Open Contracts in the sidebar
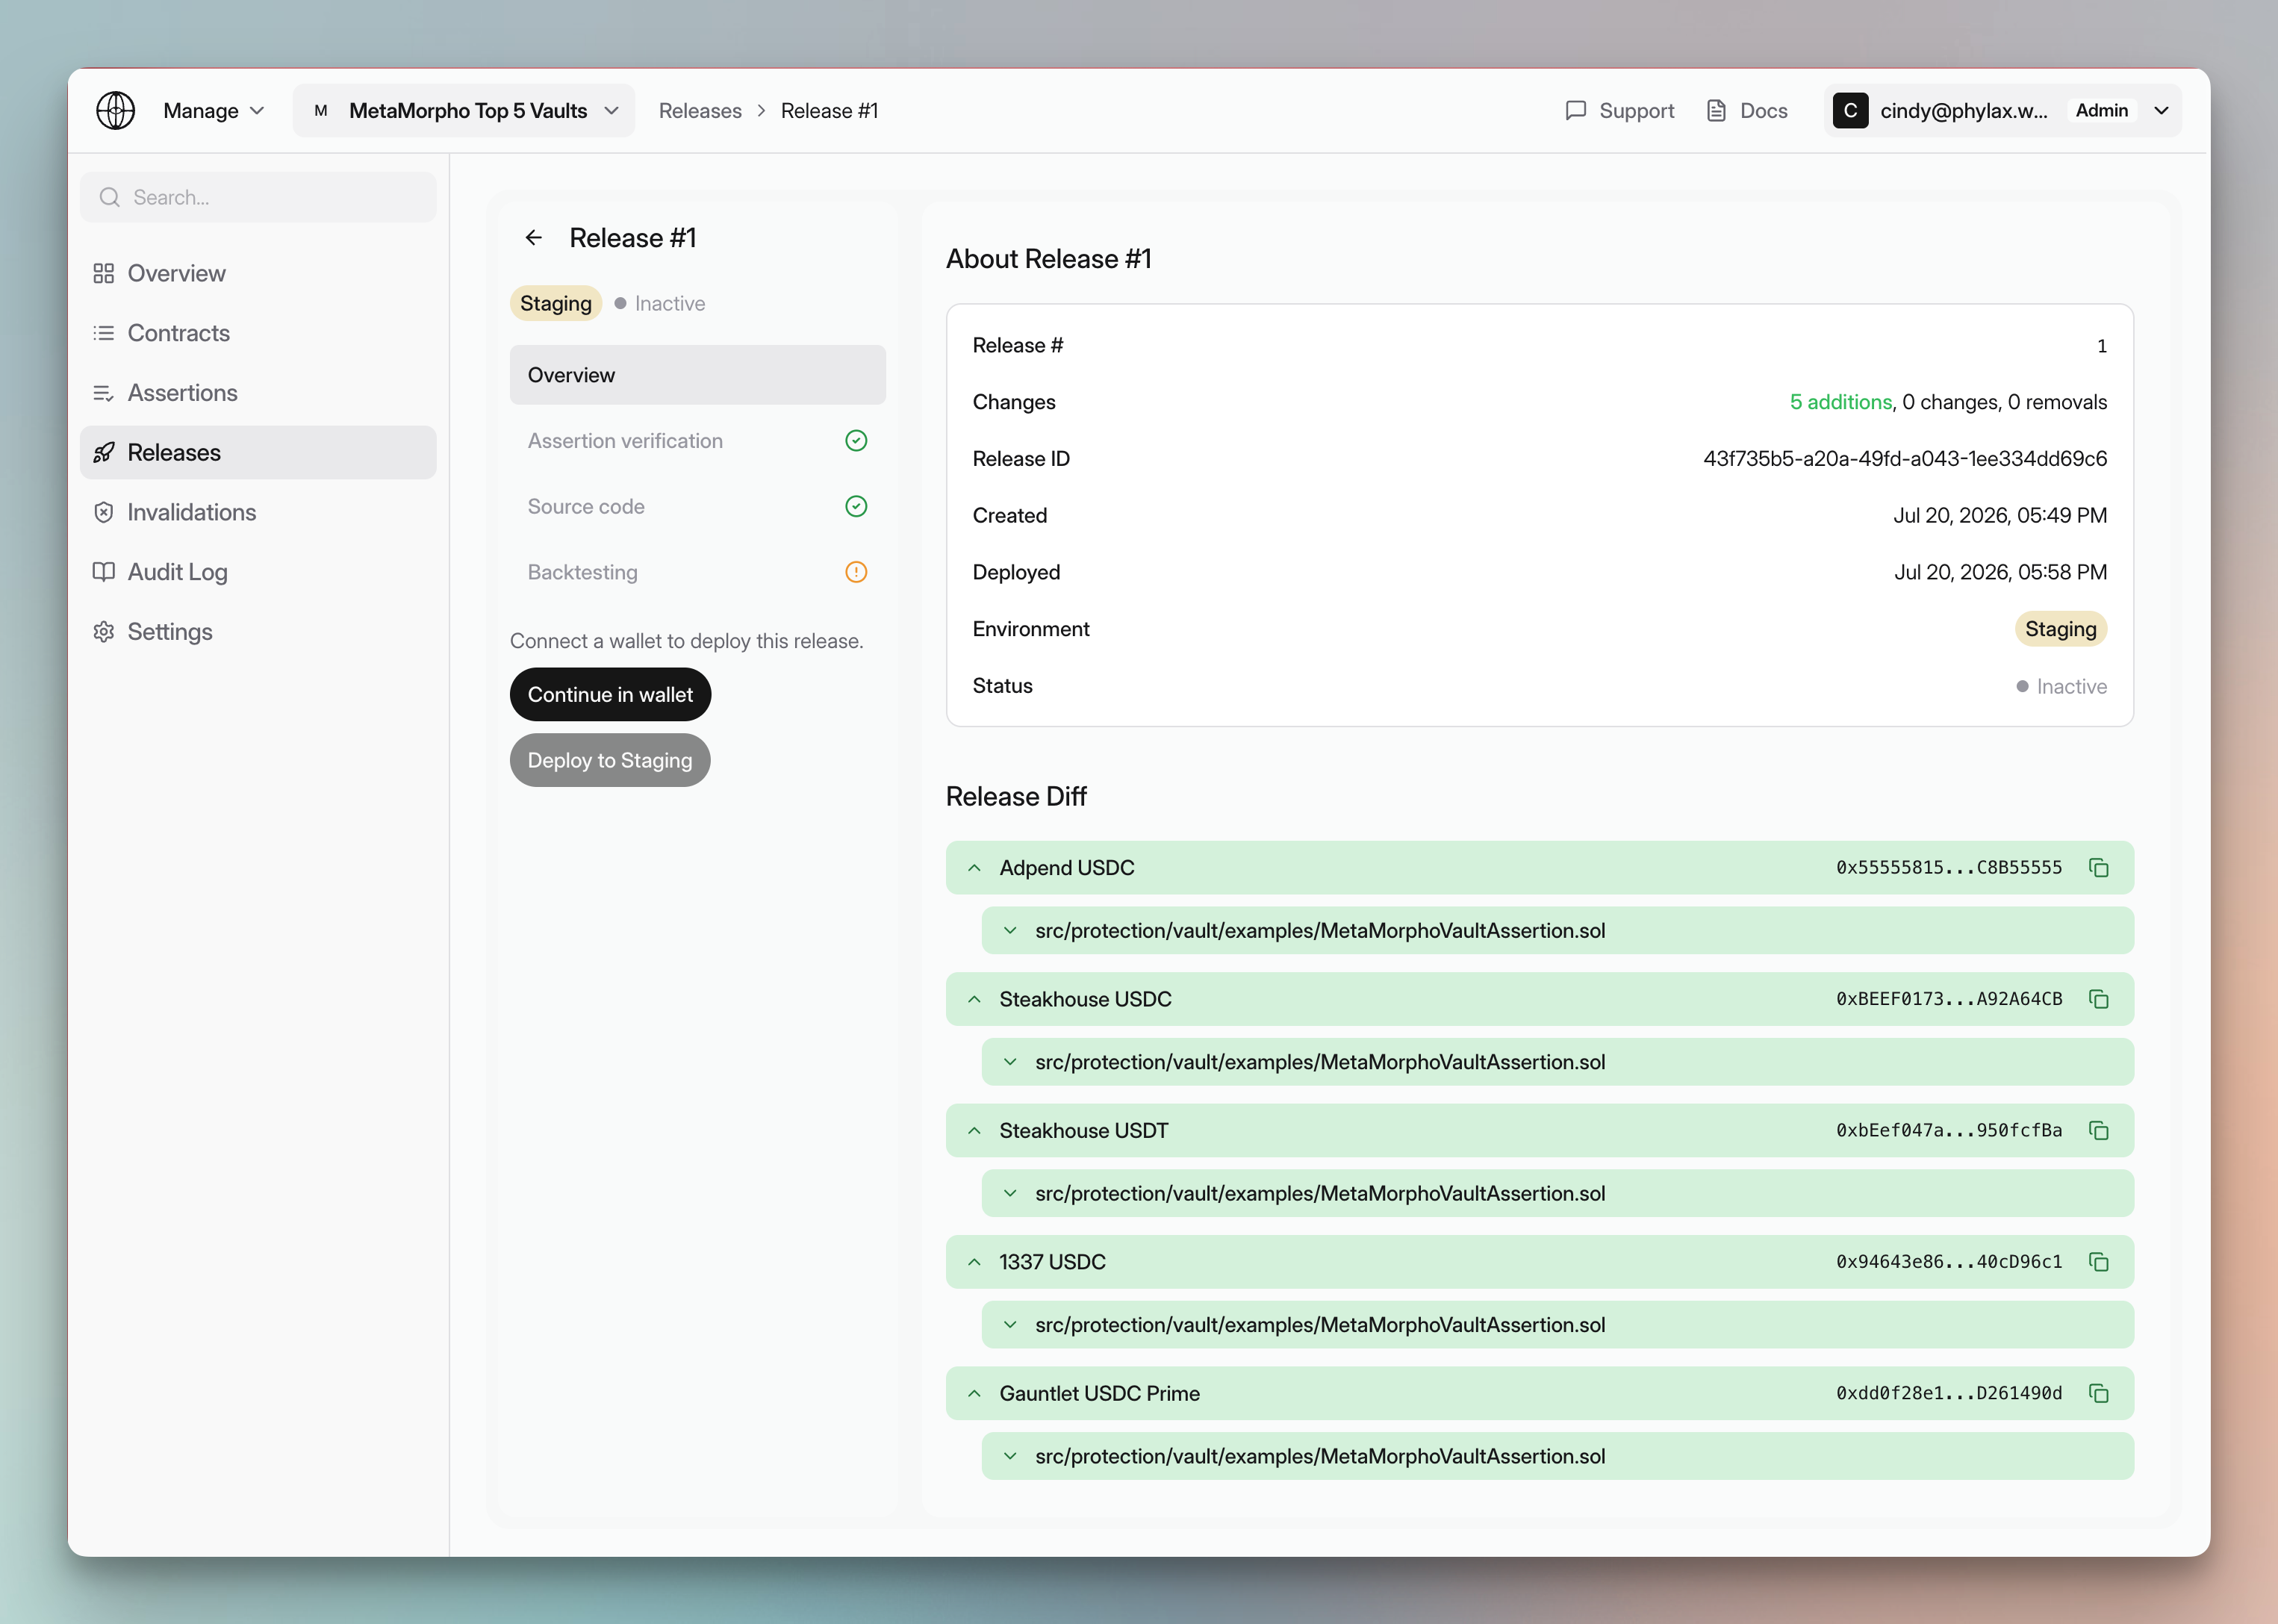 click(x=258, y=333)
